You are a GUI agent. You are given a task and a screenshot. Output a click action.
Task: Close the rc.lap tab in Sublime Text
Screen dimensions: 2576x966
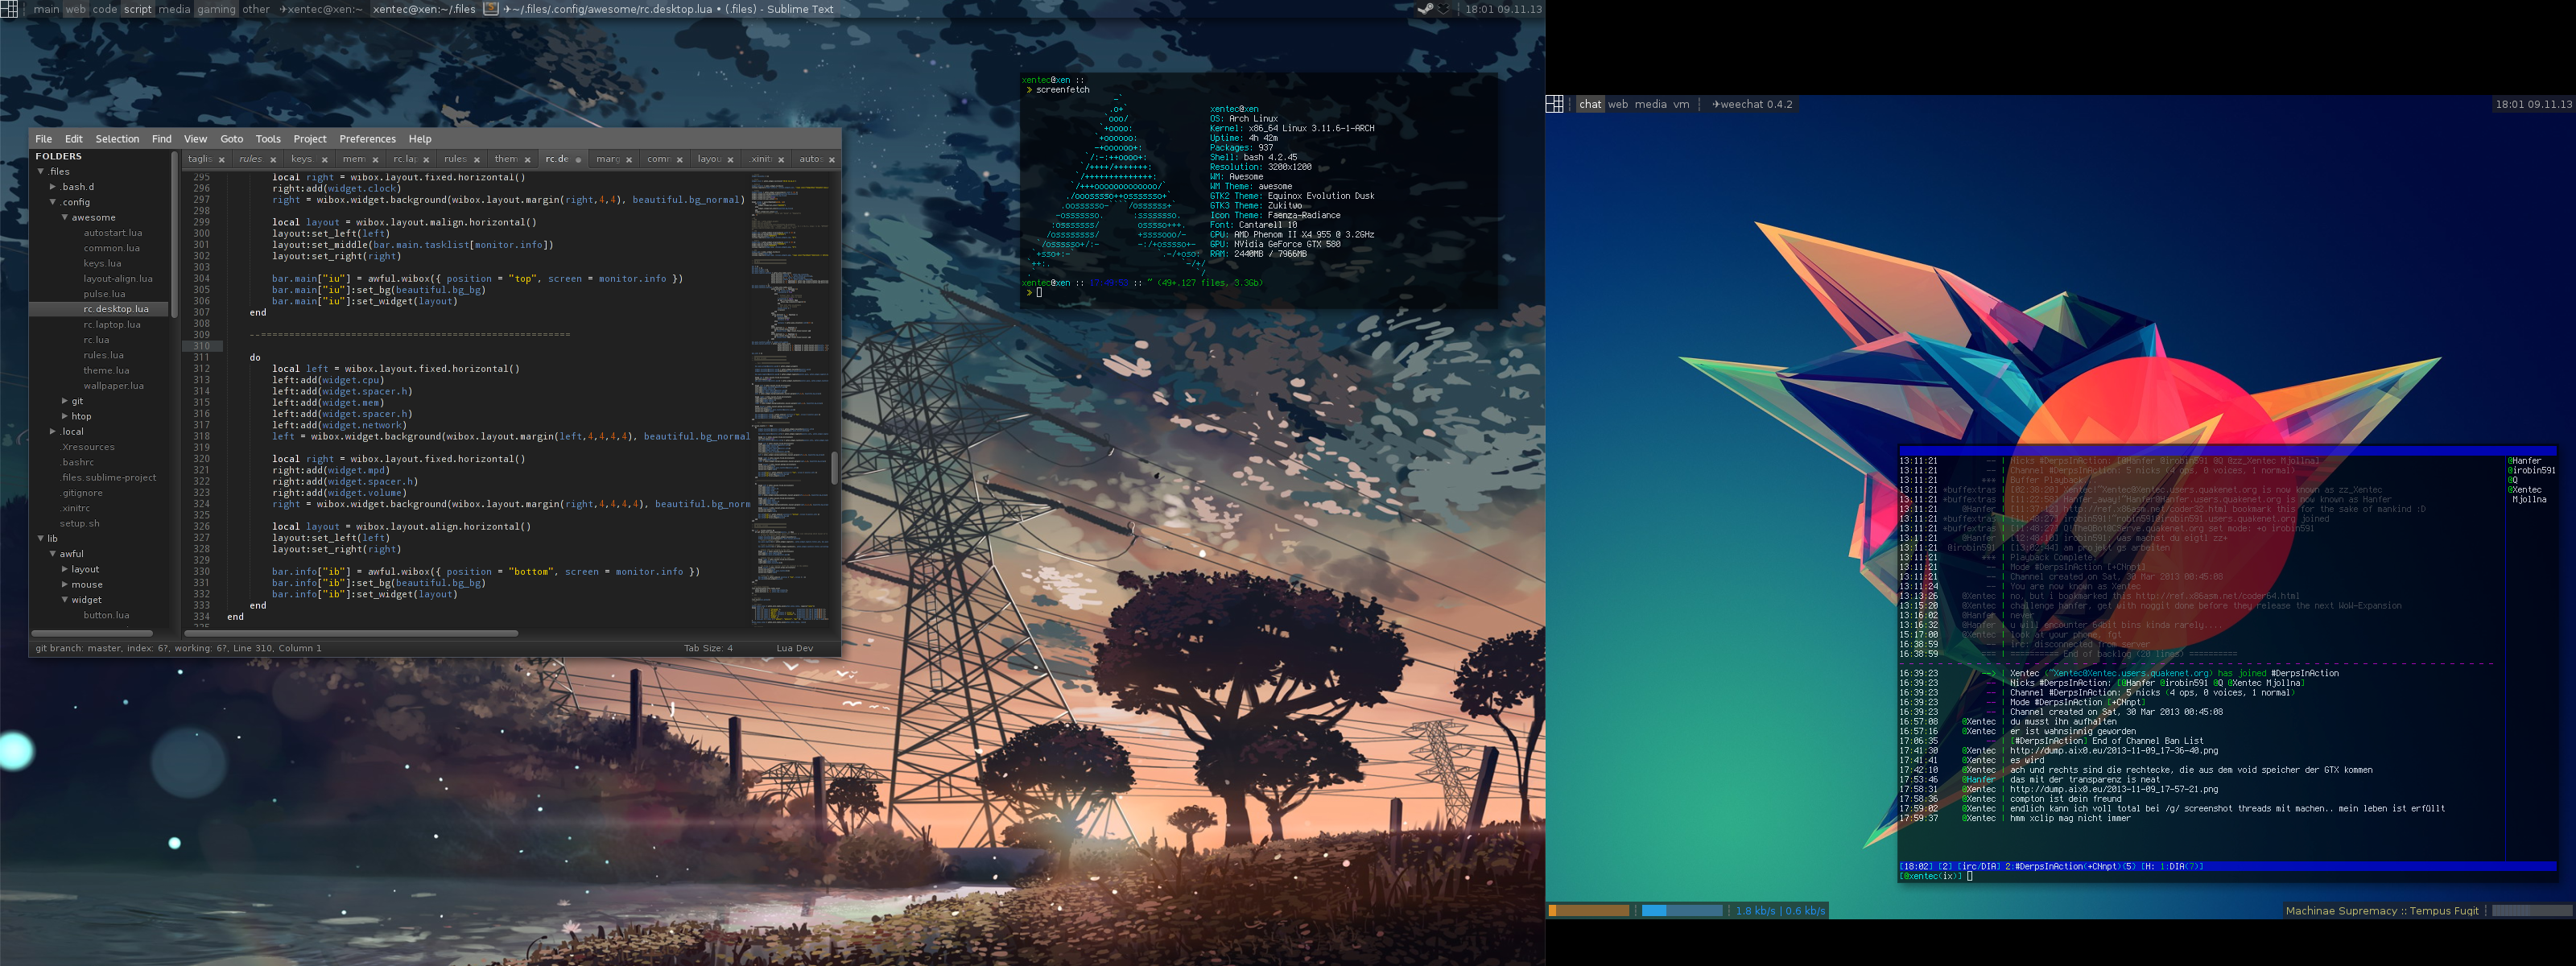point(426,160)
